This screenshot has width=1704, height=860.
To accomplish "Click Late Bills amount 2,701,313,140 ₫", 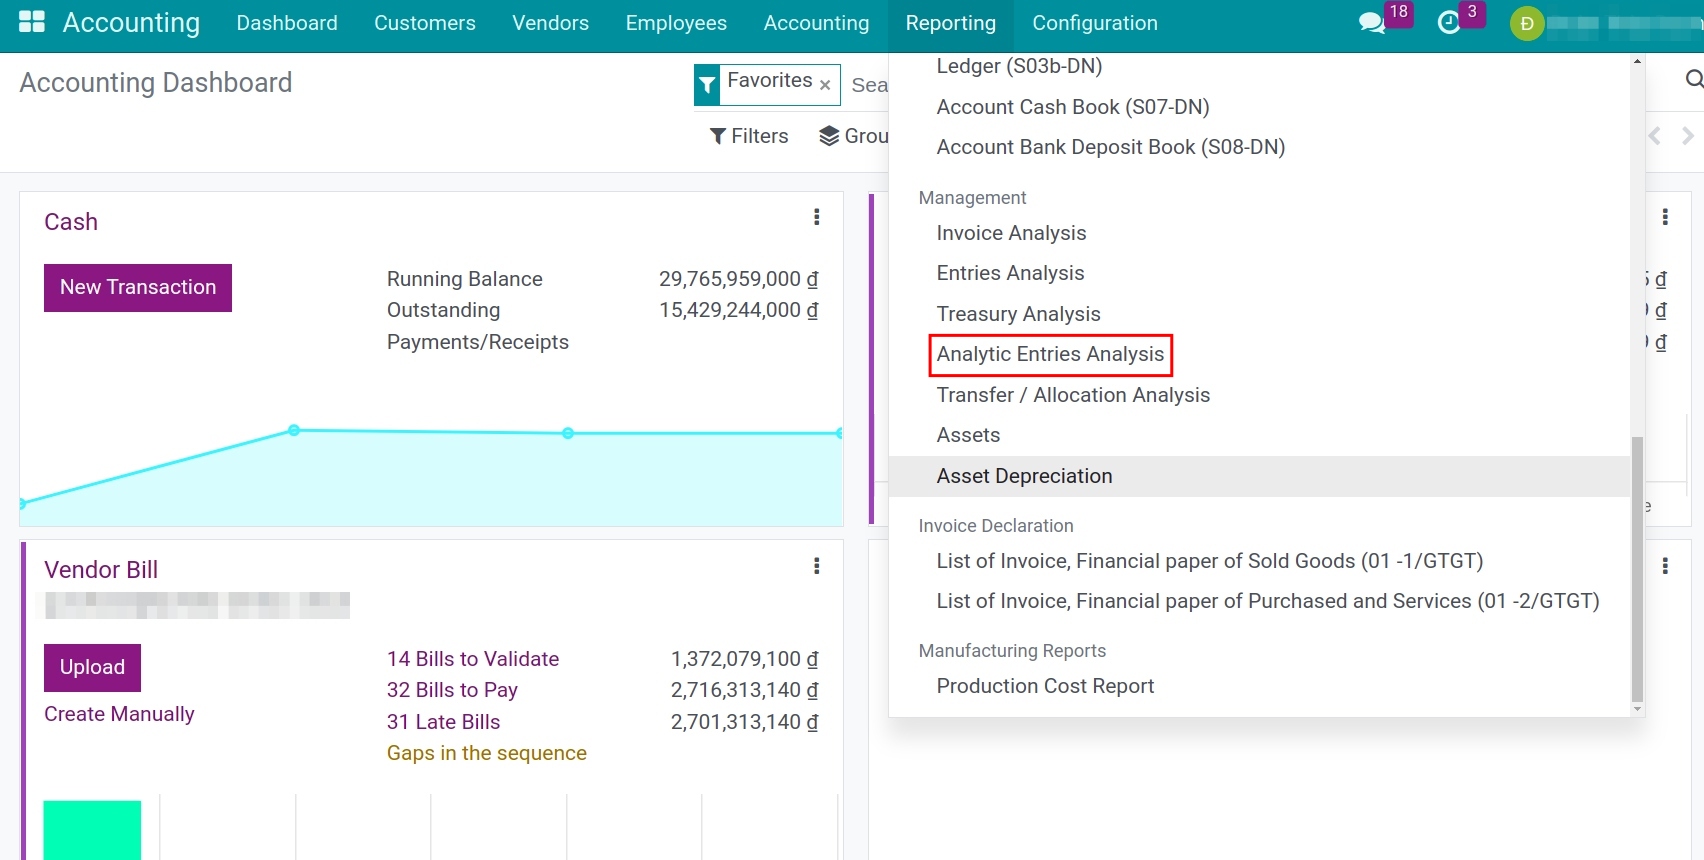I will (x=745, y=722).
